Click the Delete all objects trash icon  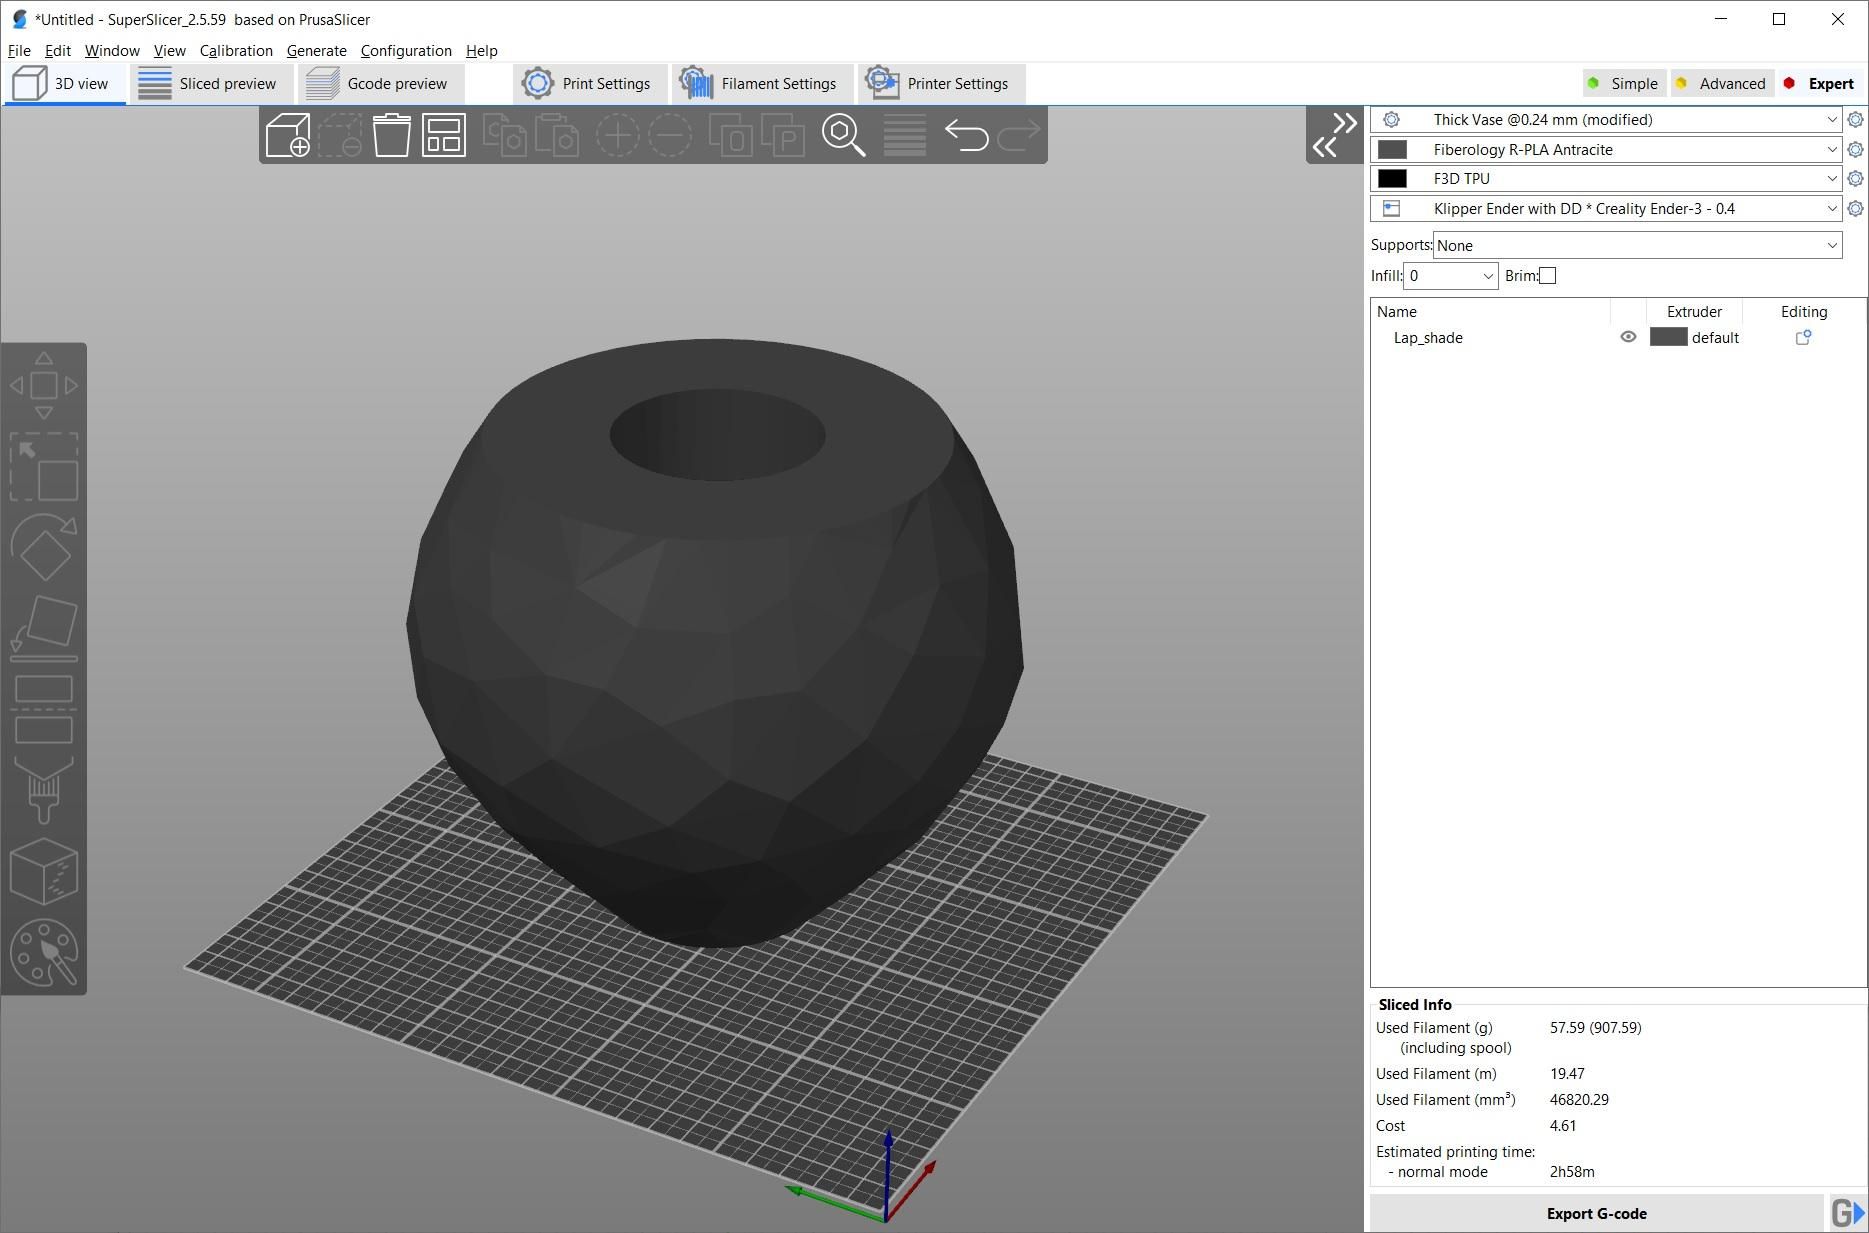click(392, 134)
